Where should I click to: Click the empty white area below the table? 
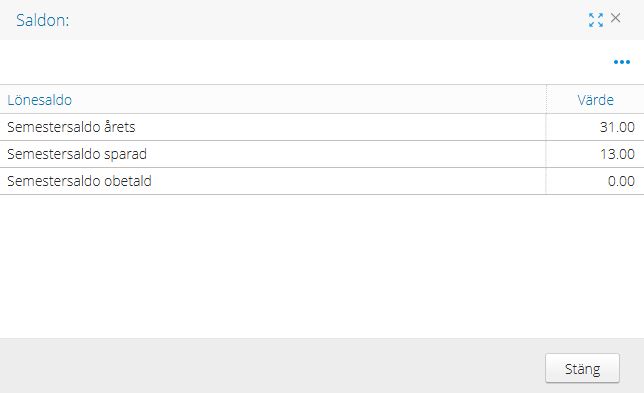point(322,266)
